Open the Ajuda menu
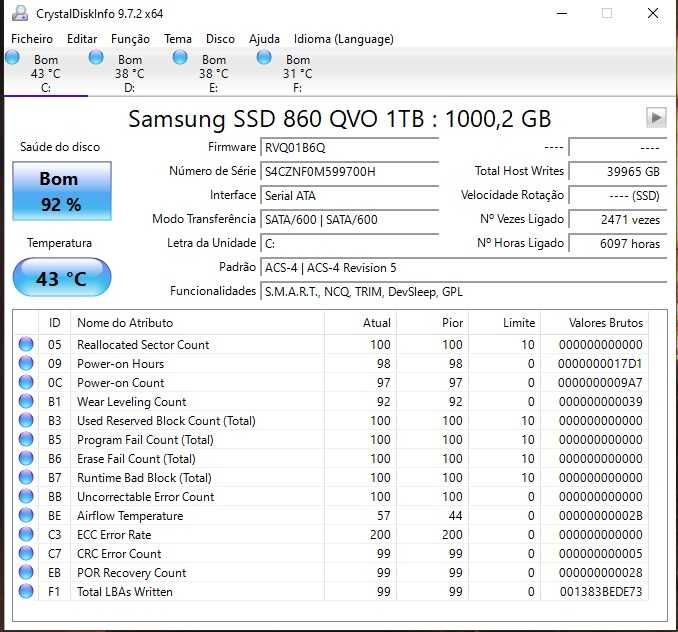Image resolution: width=678 pixels, height=632 pixels. pyautogui.click(x=264, y=39)
